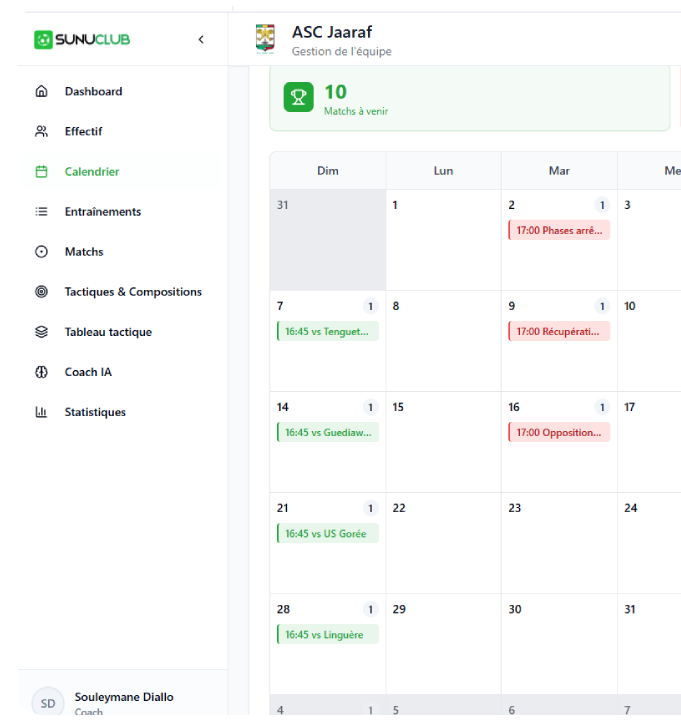Viewport: 681px width, 720px height.
Task: Click the Tableau tactique layers icon
Action: (41, 332)
